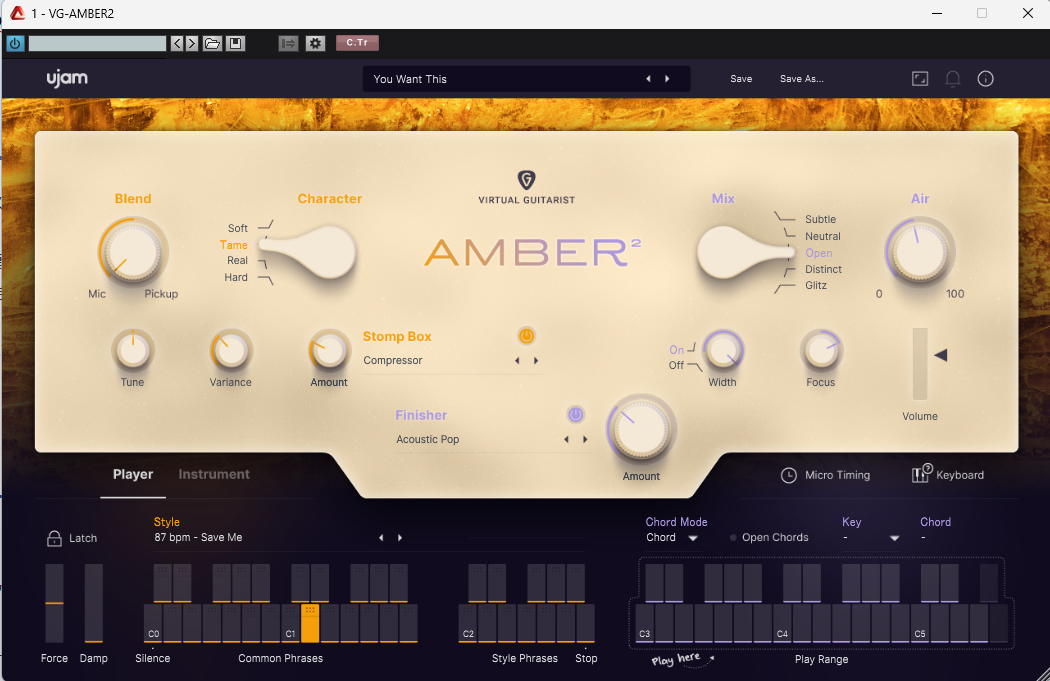Select Open mix setting

pos(818,253)
